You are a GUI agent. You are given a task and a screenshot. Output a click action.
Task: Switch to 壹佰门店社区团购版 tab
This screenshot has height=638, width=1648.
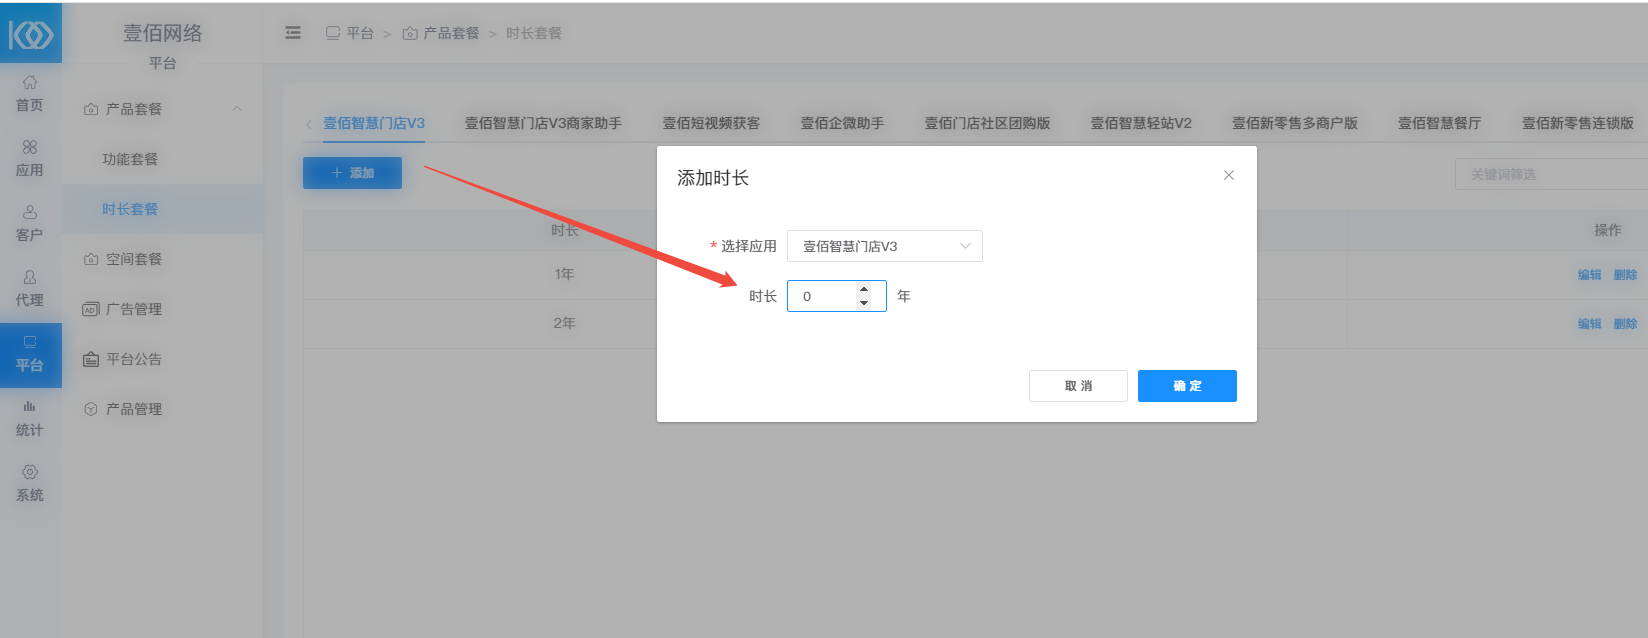pos(987,123)
